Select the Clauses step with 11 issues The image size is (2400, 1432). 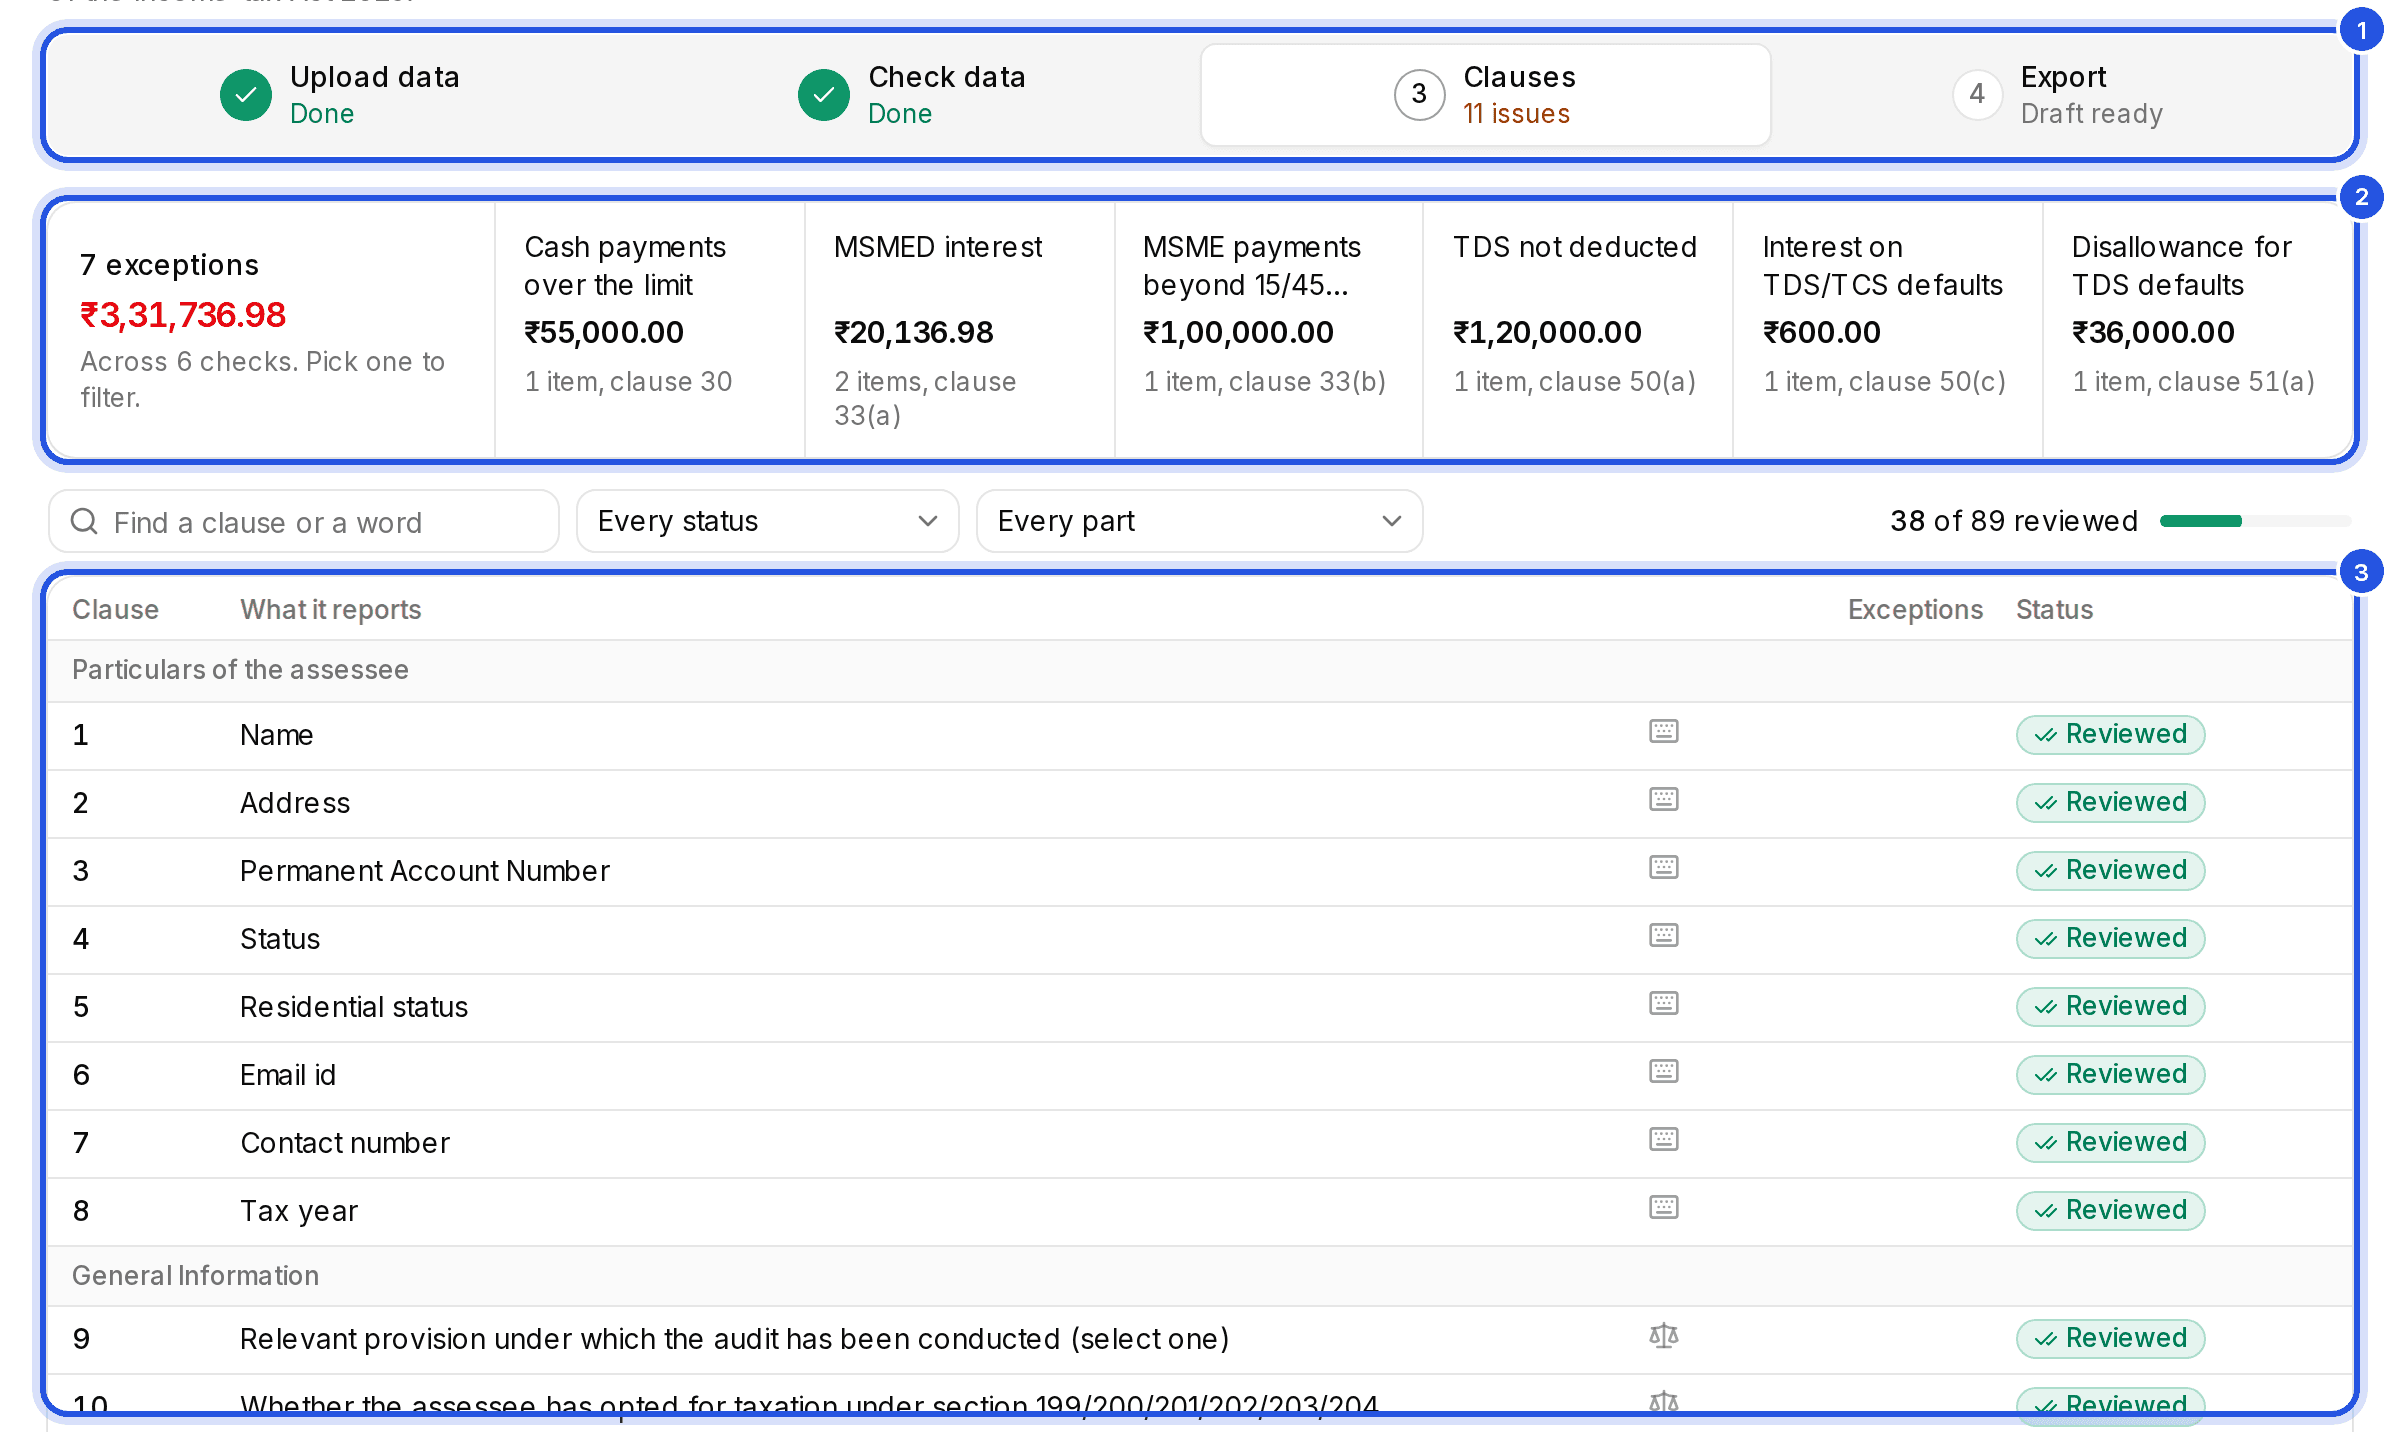[x=1485, y=95]
